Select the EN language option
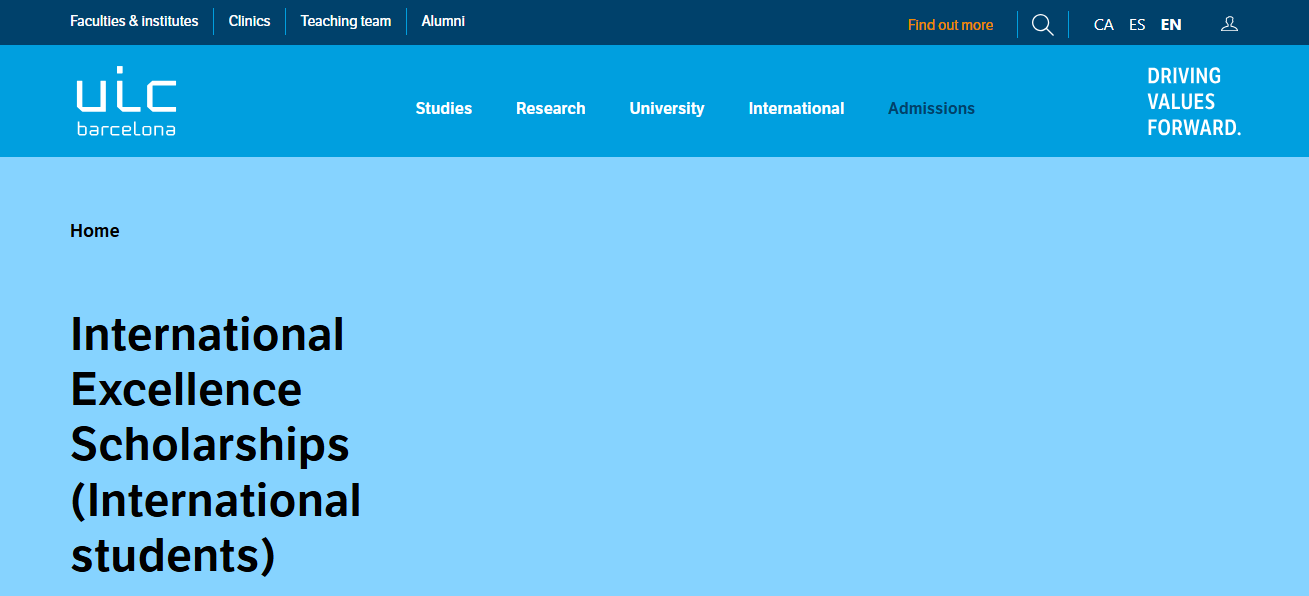 (x=1171, y=25)
